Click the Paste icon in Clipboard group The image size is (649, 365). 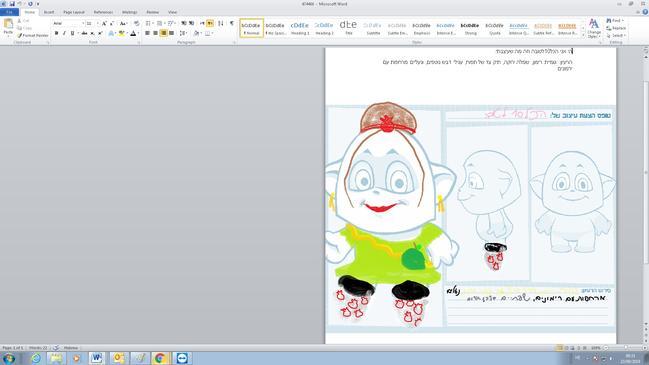(x=8, y=26)
